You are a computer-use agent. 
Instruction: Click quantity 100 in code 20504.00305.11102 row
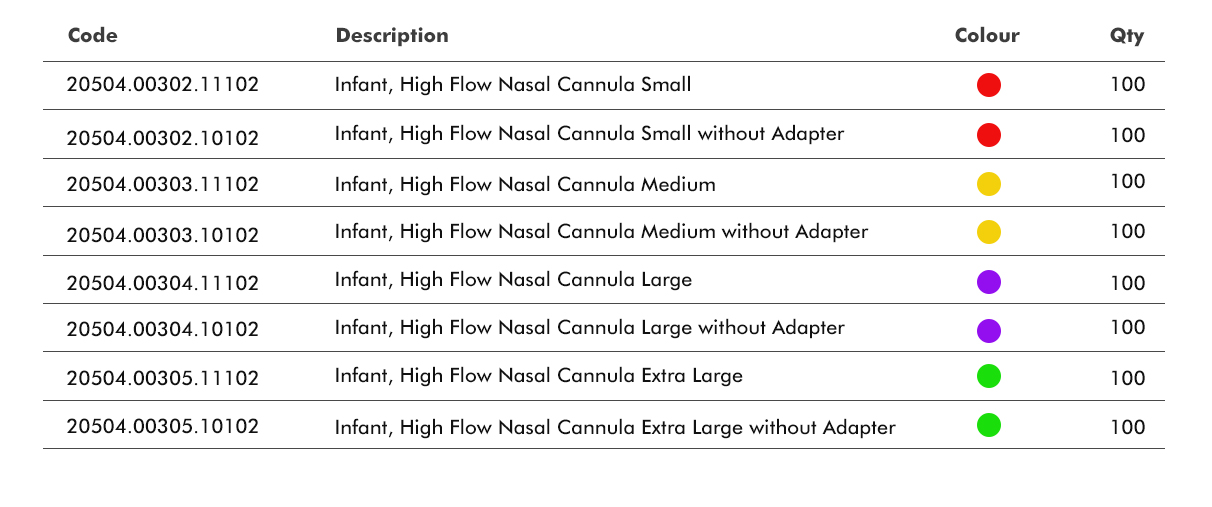point(1127,378)
